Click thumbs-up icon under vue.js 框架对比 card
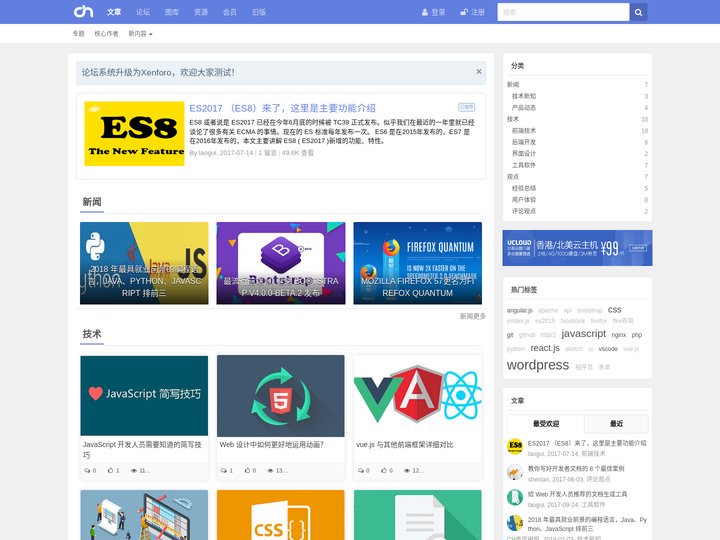This screenshot has height=540, width=720. pos(384,471)
